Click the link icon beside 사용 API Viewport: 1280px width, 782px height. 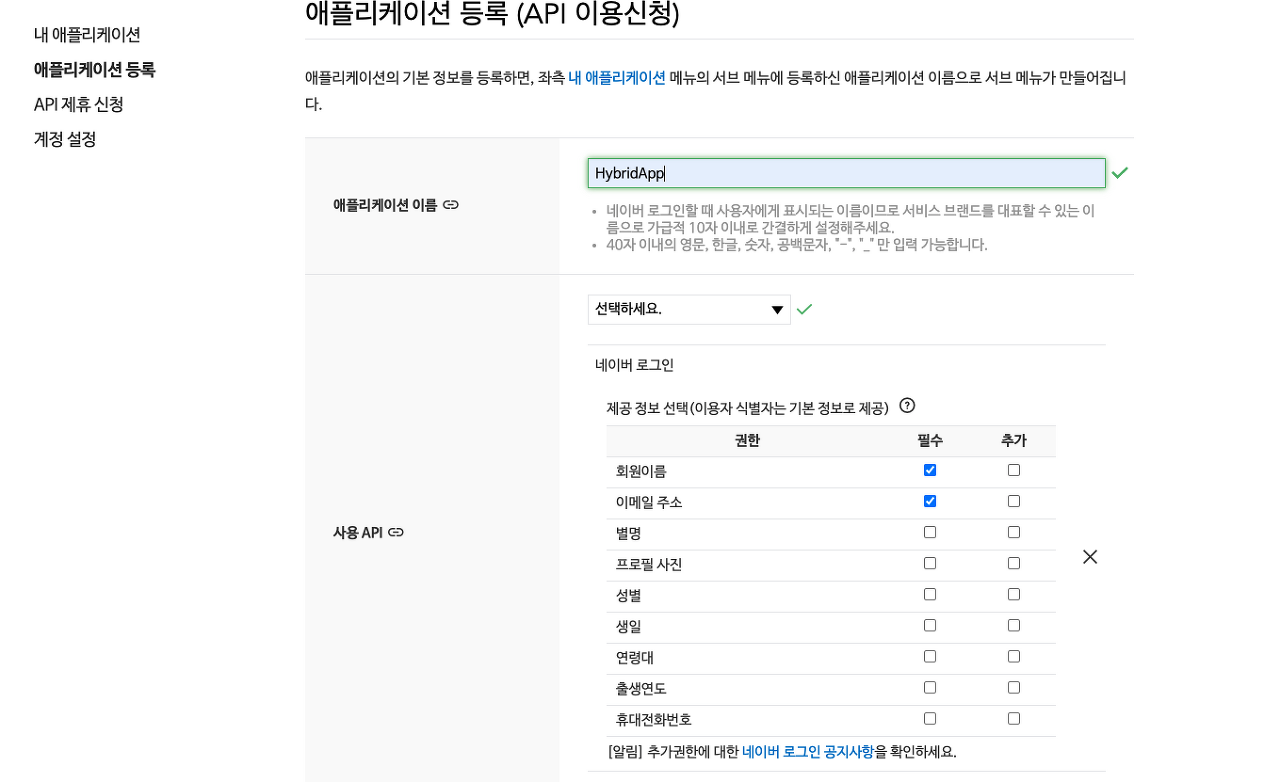396,533
